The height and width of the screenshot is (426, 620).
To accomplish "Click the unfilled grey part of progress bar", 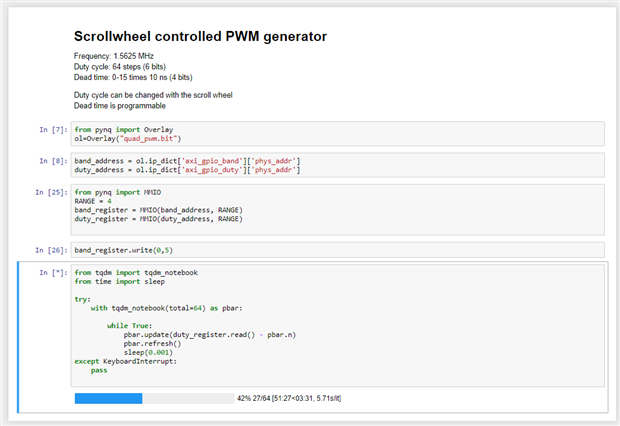I will 188,398.
